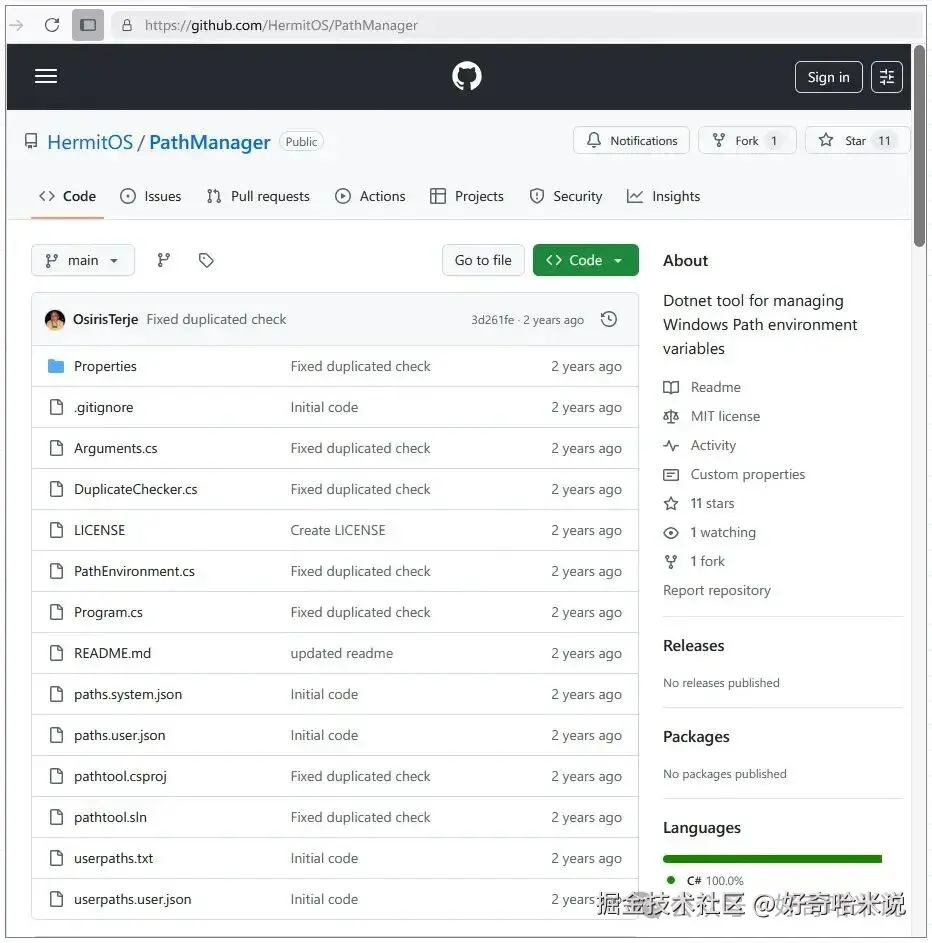Open the Actions tab
The image size is (932, 943).
[370, 196]
